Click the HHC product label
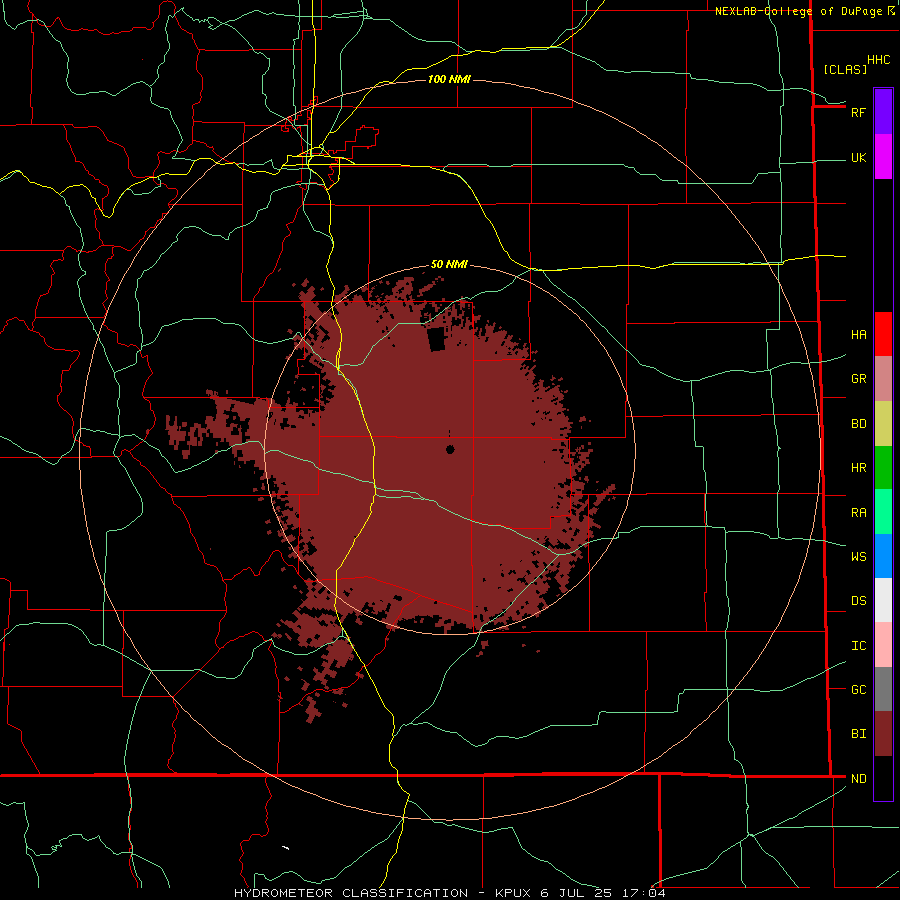The image size is (900, 900). 878,60
